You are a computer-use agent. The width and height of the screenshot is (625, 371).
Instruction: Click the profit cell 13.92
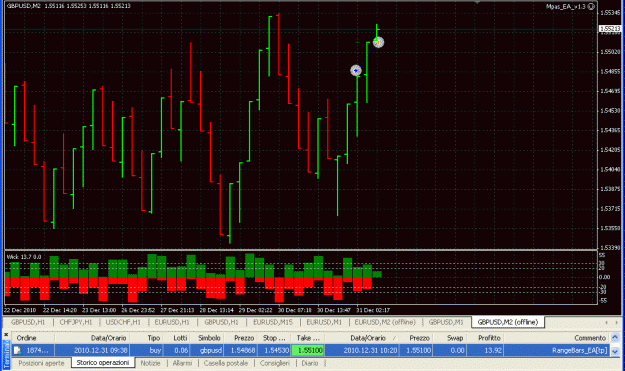pos(493,351)
